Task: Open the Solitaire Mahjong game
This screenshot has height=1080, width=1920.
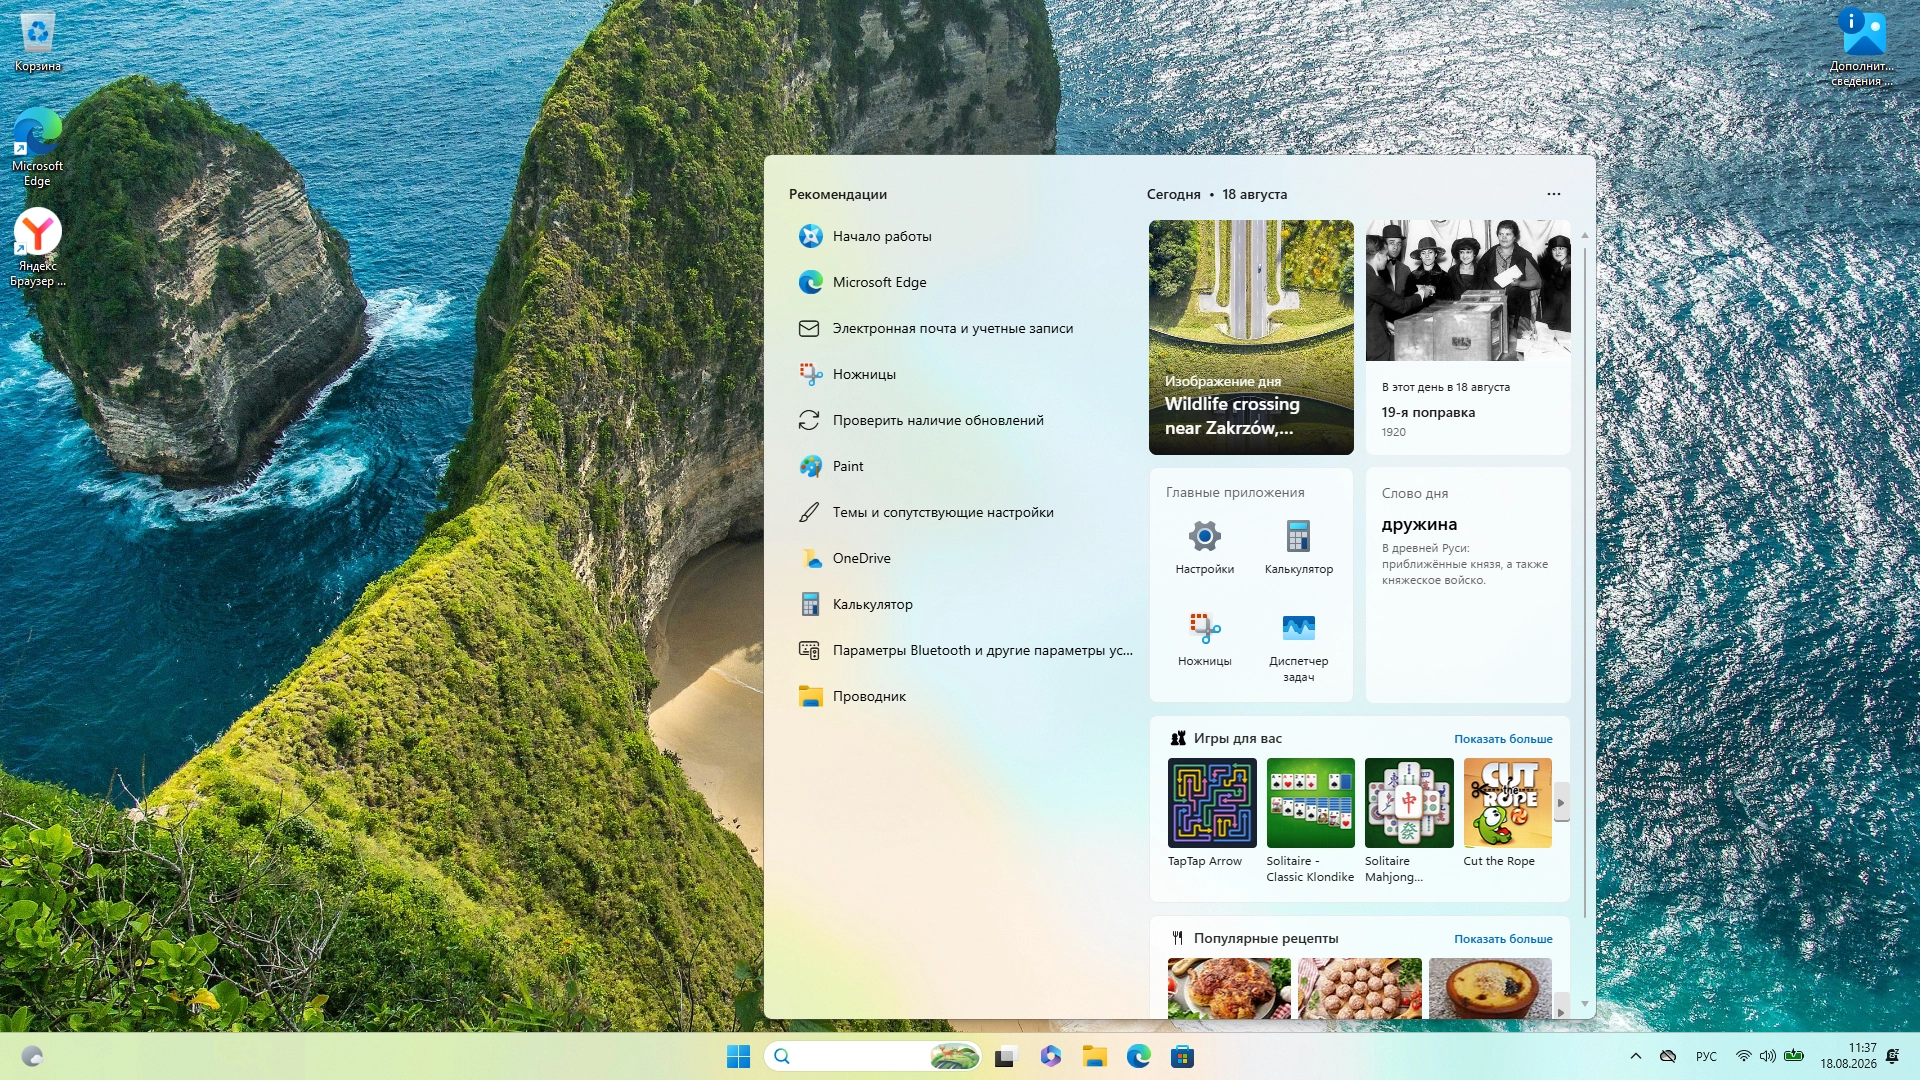Action: point(1409,821)
